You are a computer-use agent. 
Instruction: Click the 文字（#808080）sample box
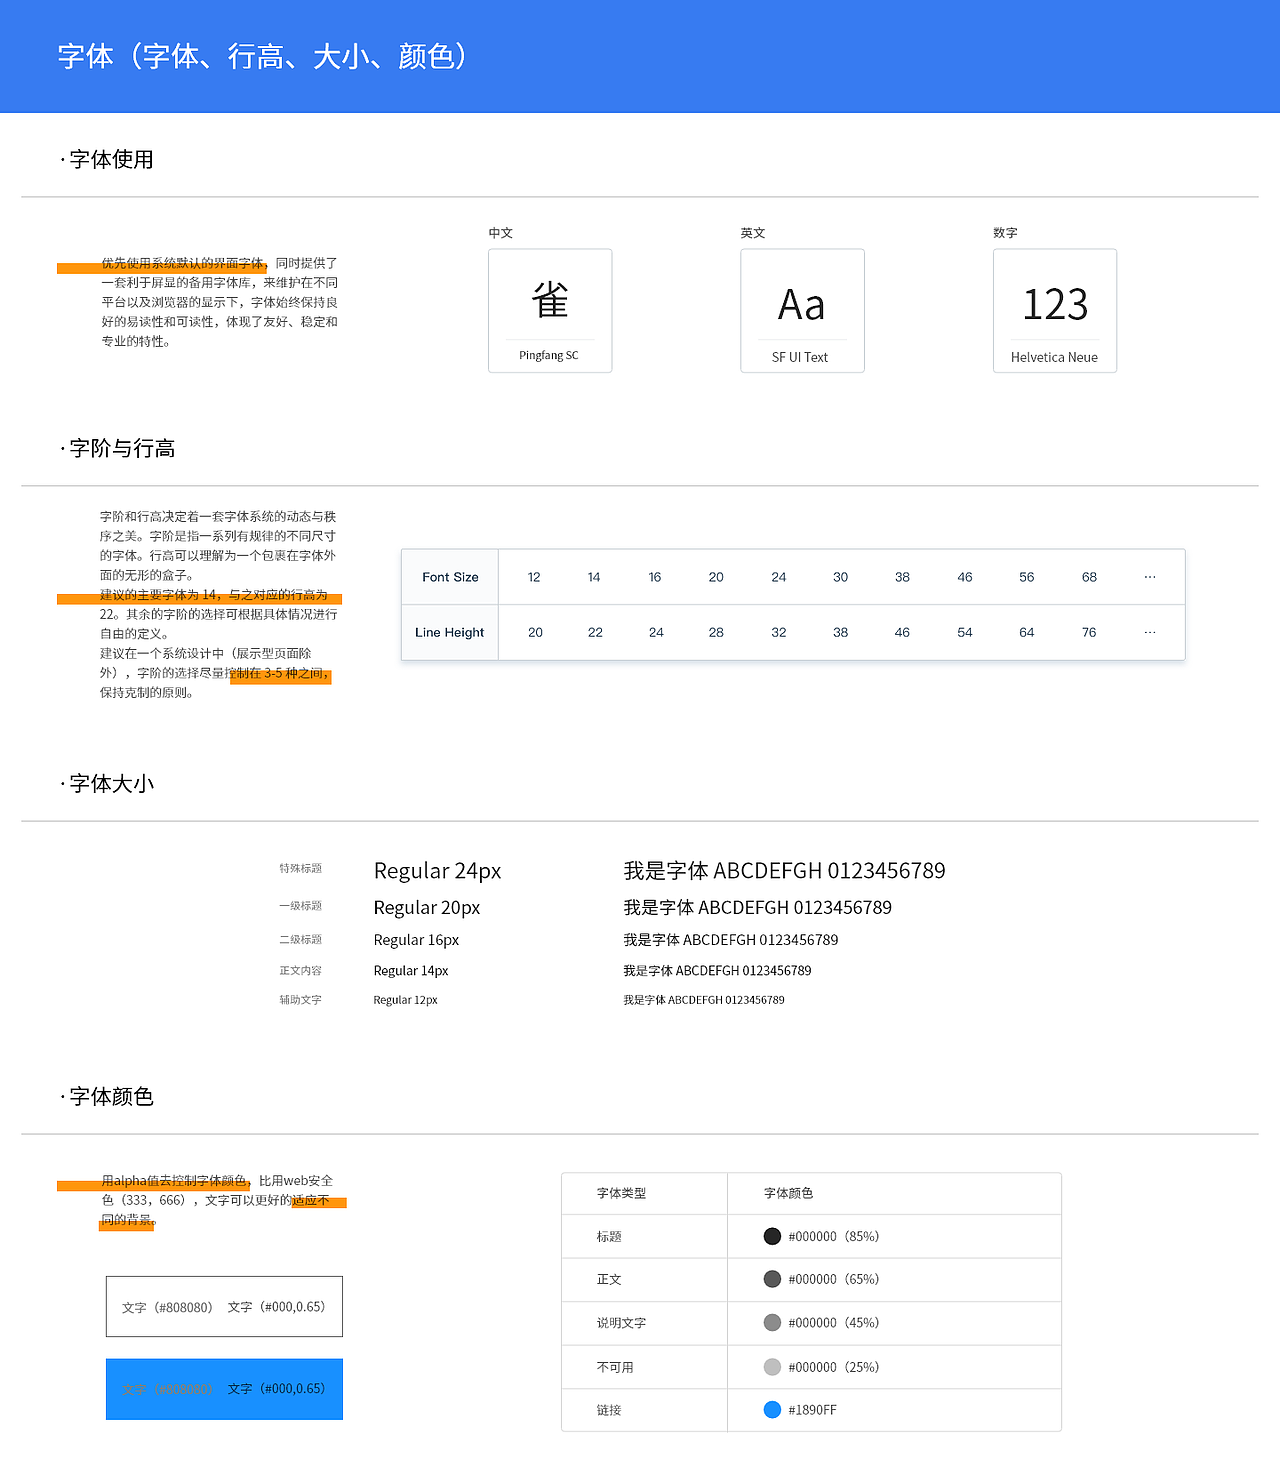(224, 1305)
